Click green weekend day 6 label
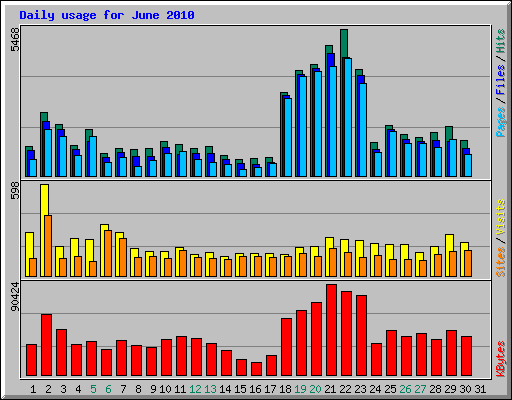 click(108, 389)
